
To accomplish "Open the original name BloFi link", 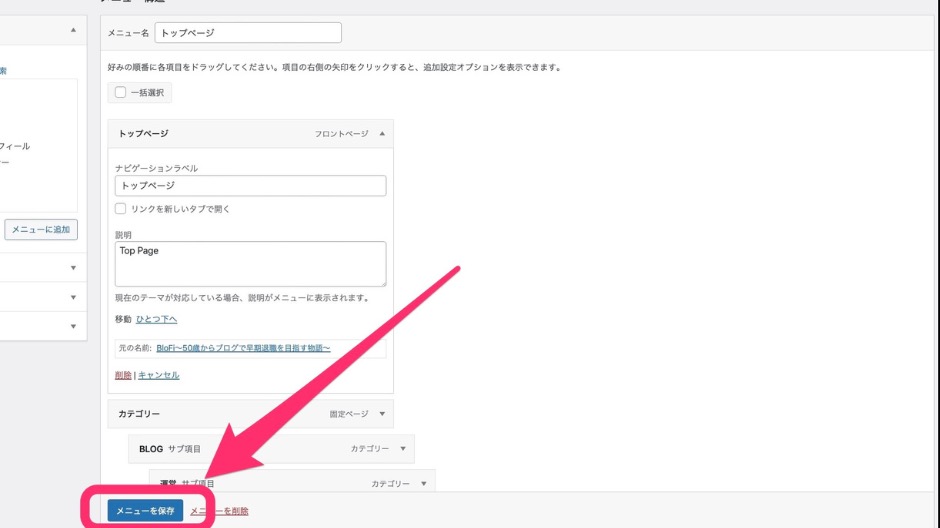I will click(243, 348).
